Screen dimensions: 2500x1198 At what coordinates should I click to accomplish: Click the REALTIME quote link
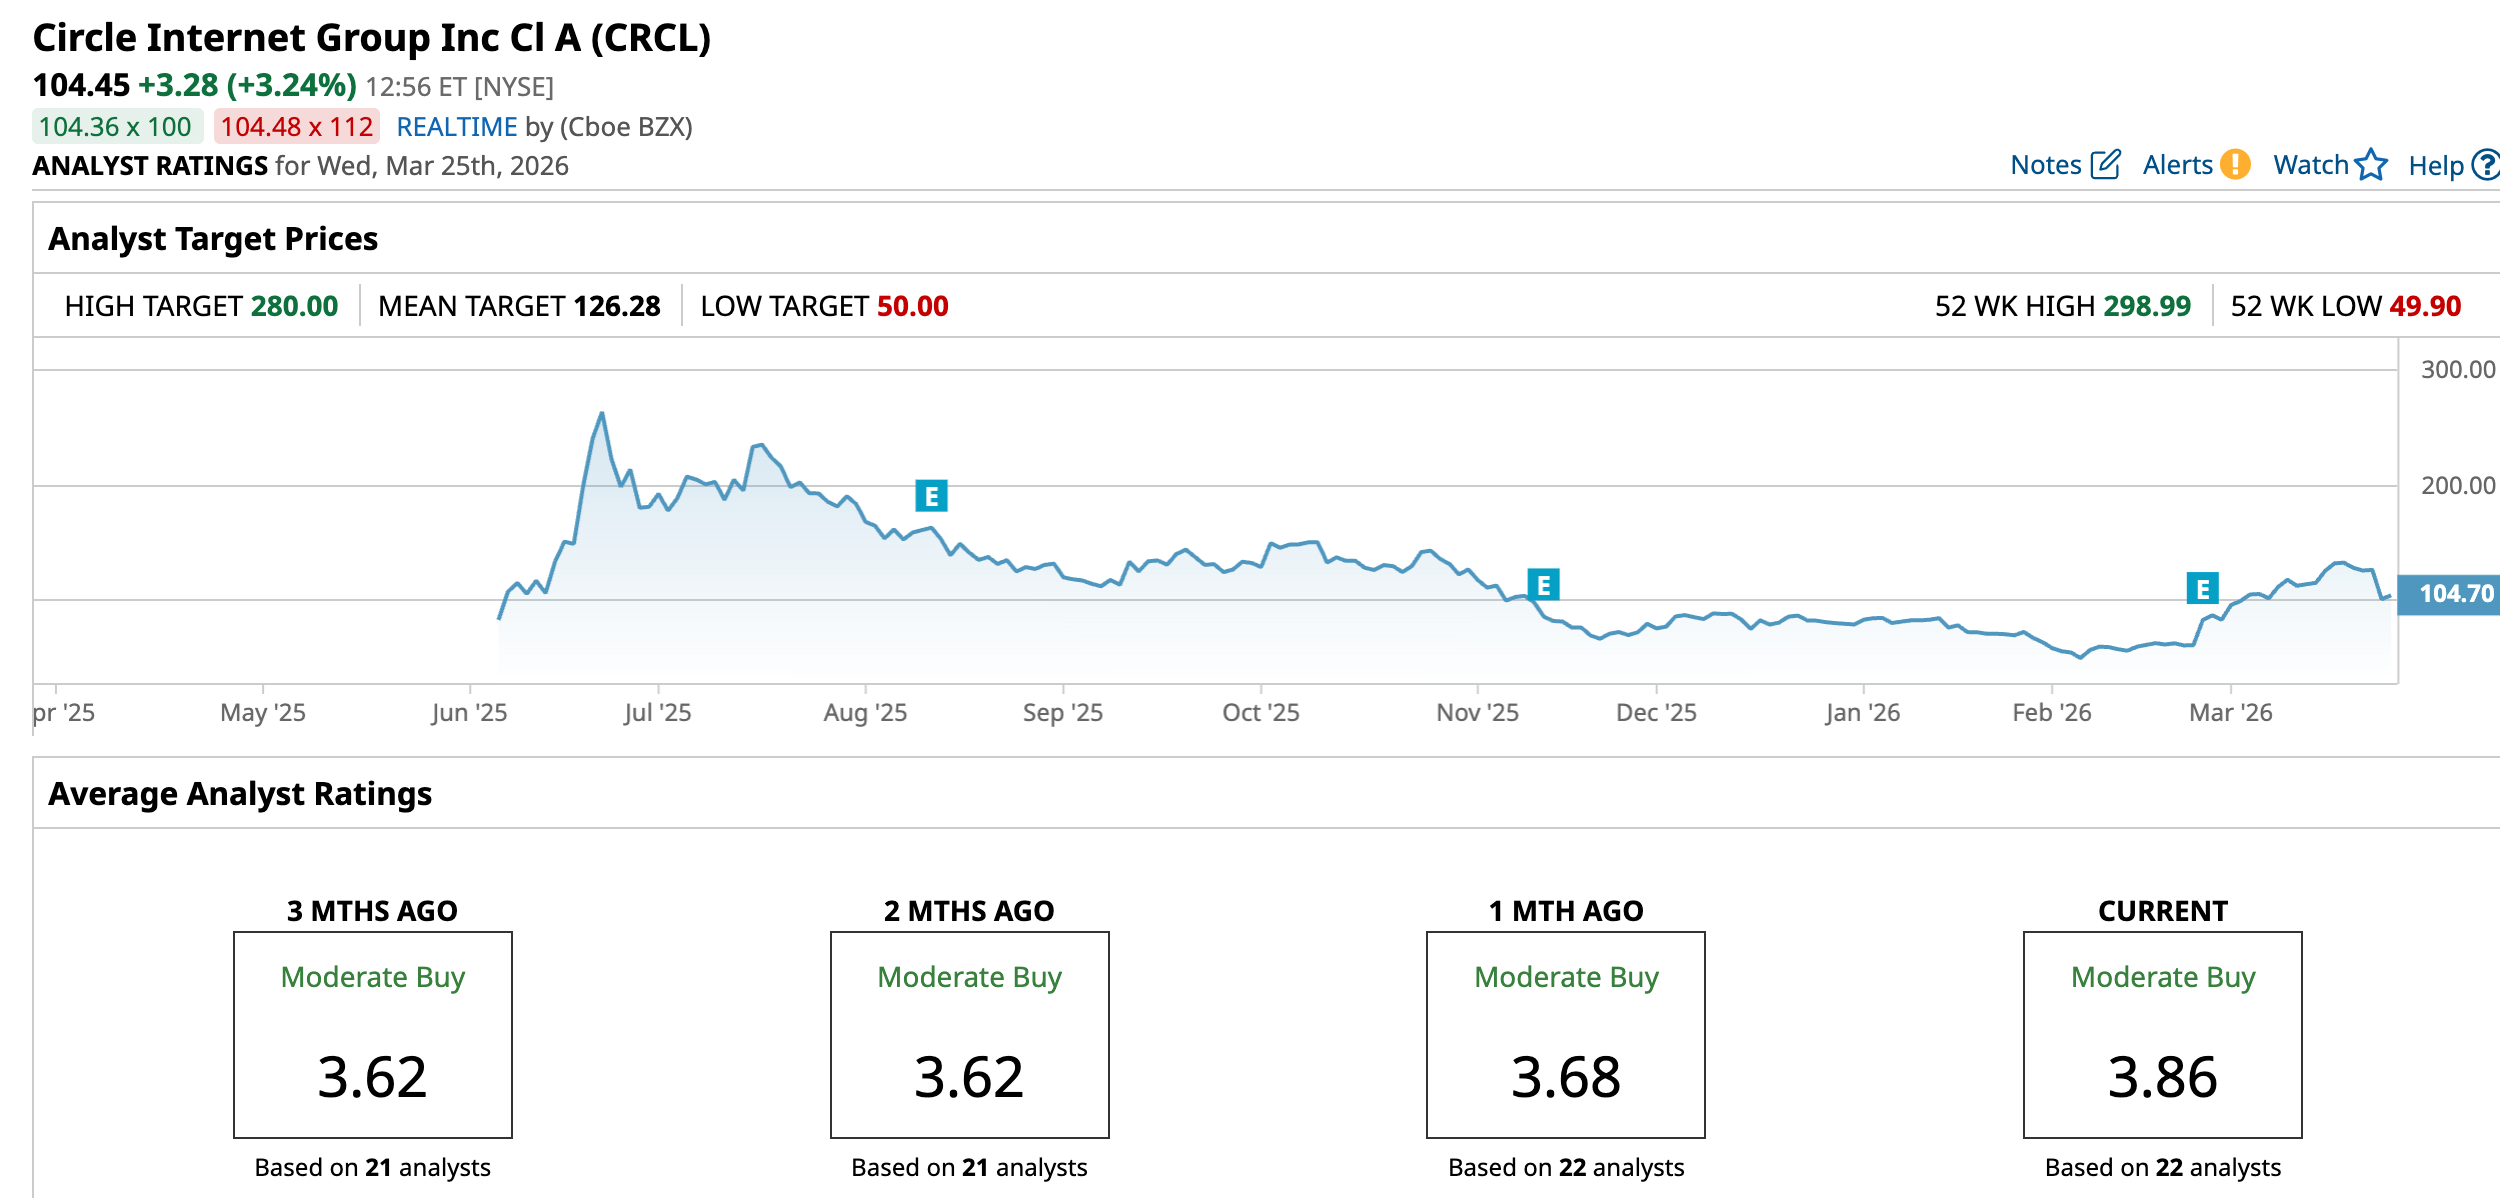457,127
